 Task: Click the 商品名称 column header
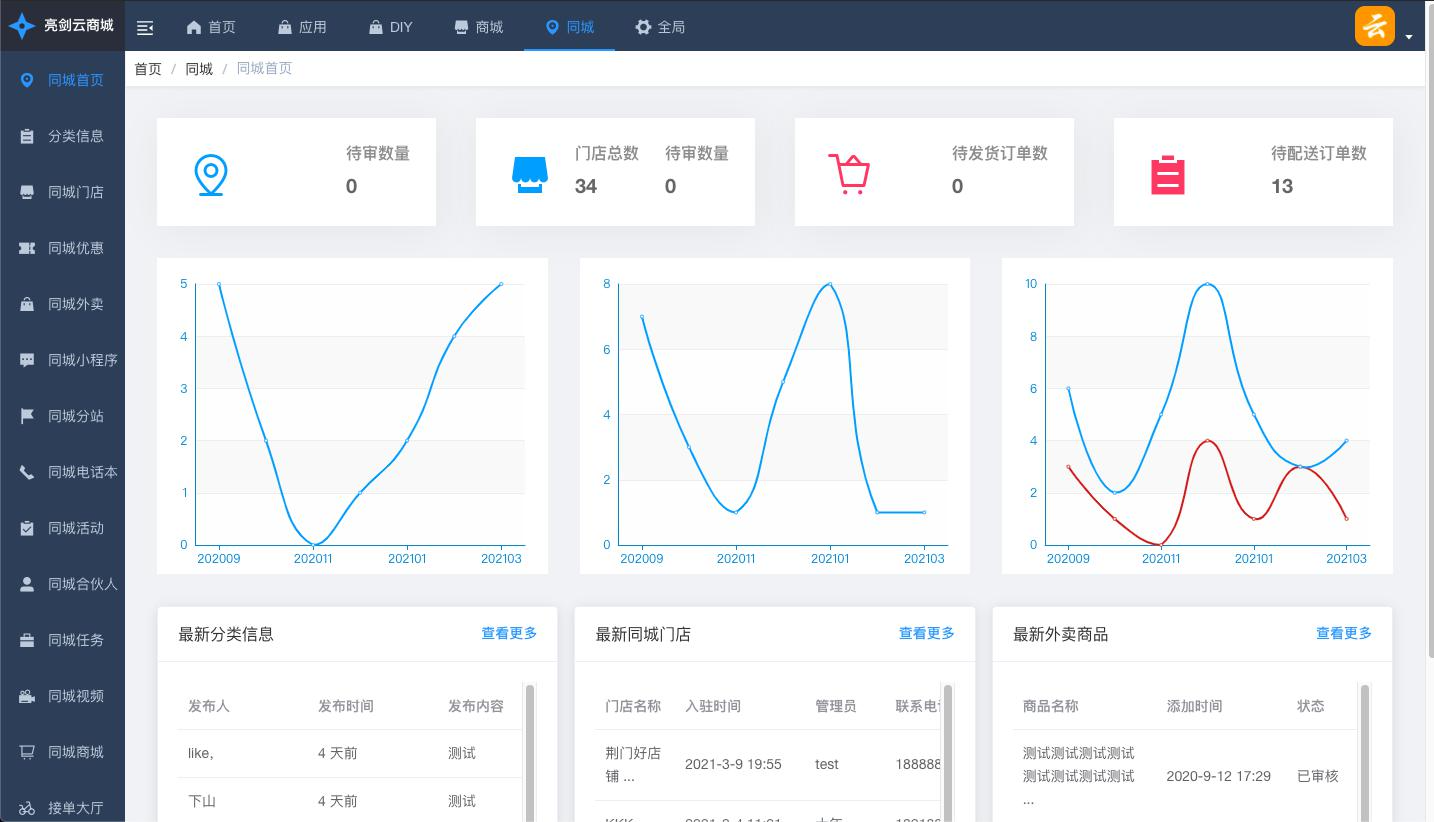click(1051, 706)
